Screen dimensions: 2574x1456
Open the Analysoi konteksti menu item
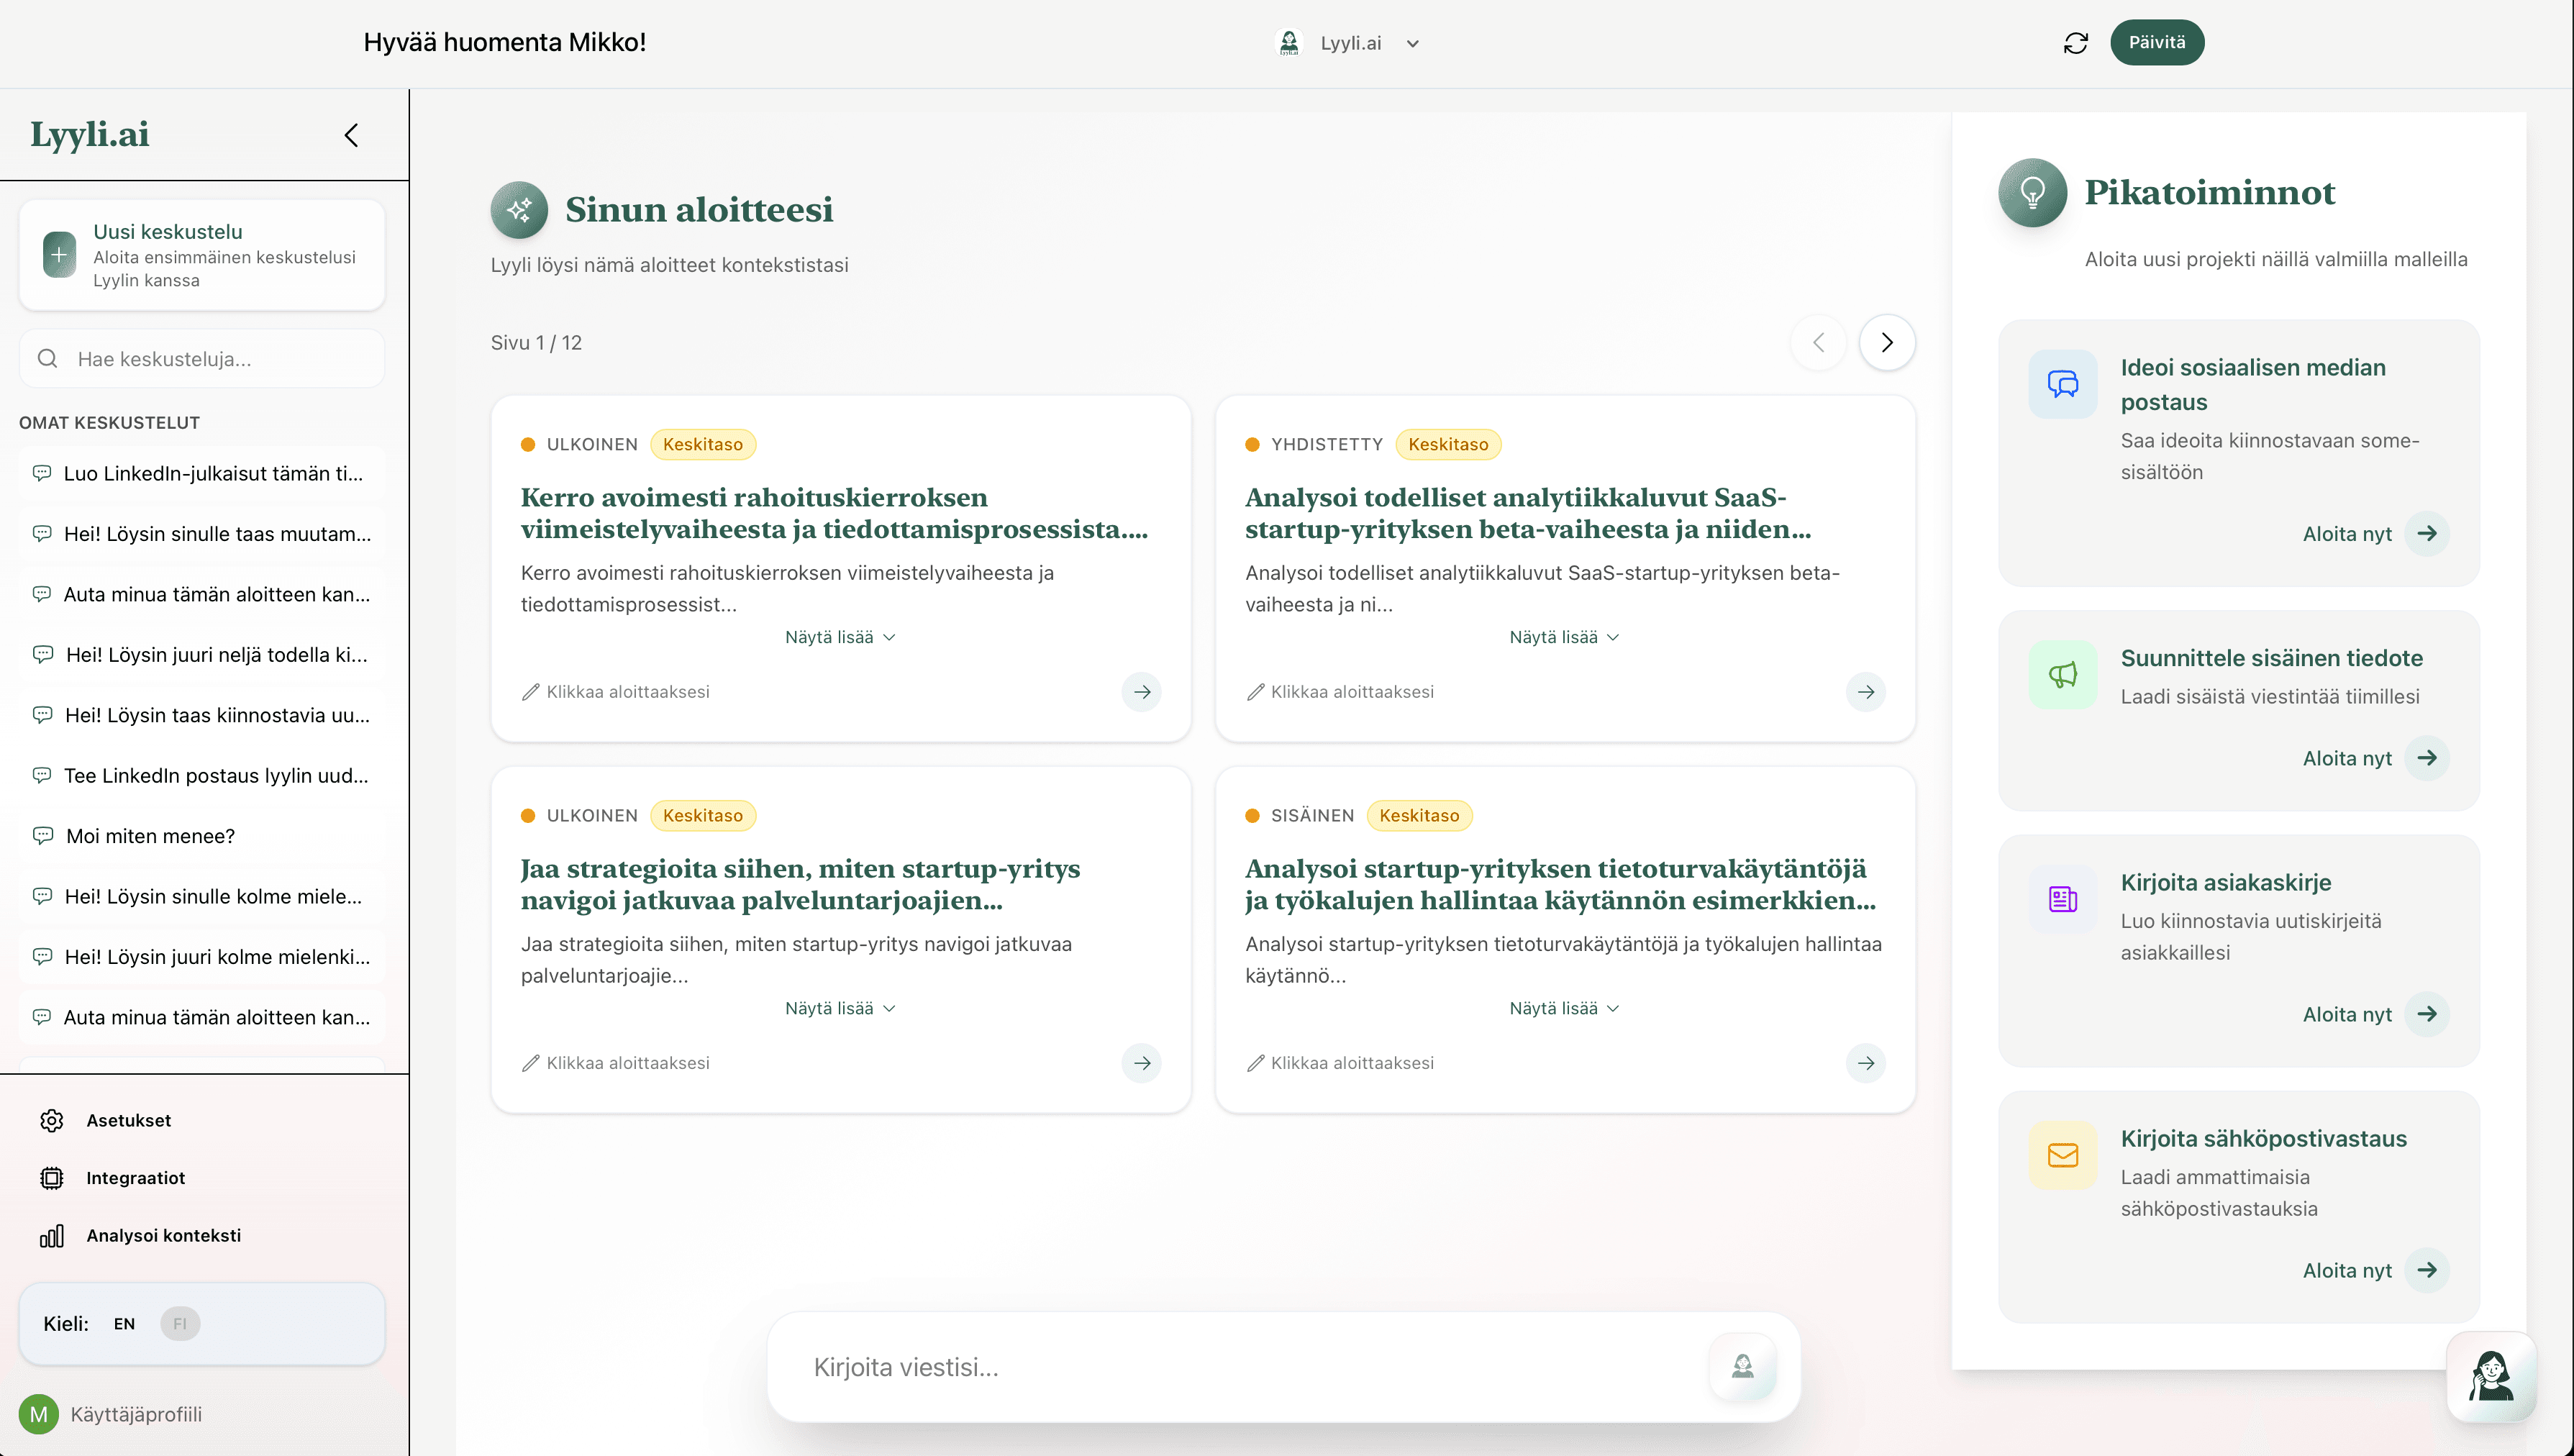[163, 1236]
